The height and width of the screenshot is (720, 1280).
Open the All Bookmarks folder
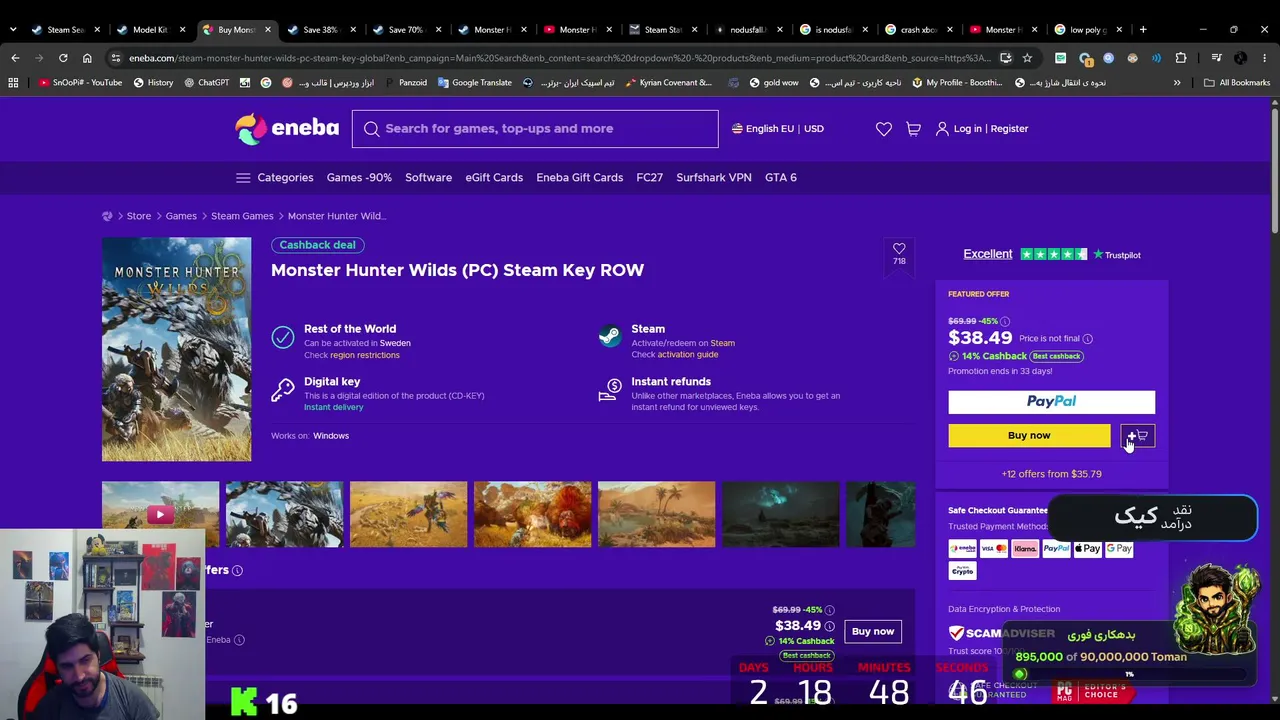coord(1237,83)
